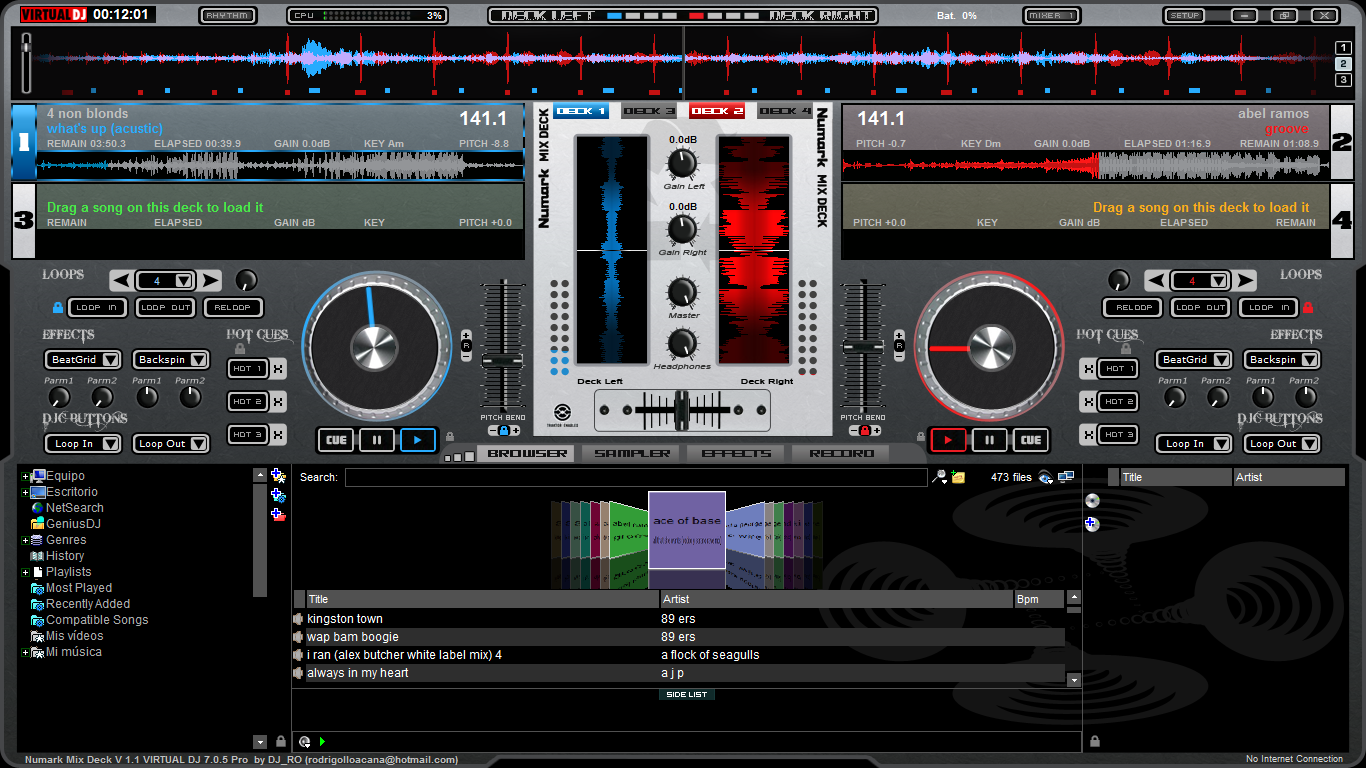Click the right deck RELOOP button
1366x768 pixels.
click(1132, 308)
